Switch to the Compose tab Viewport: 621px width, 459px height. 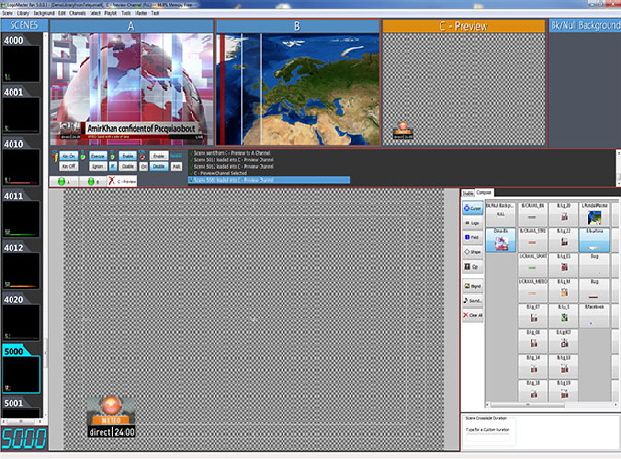pyautogui.click(x=484, y=192)
